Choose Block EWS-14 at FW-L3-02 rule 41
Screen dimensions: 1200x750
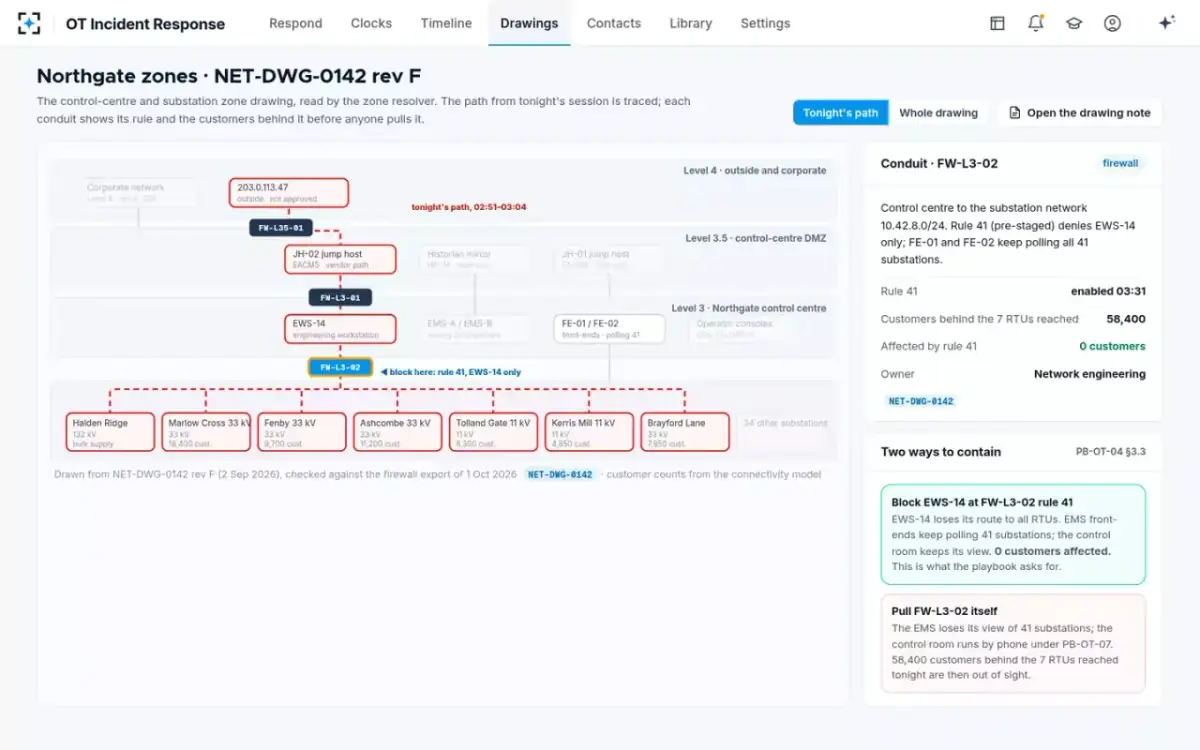pos(1013,534)
